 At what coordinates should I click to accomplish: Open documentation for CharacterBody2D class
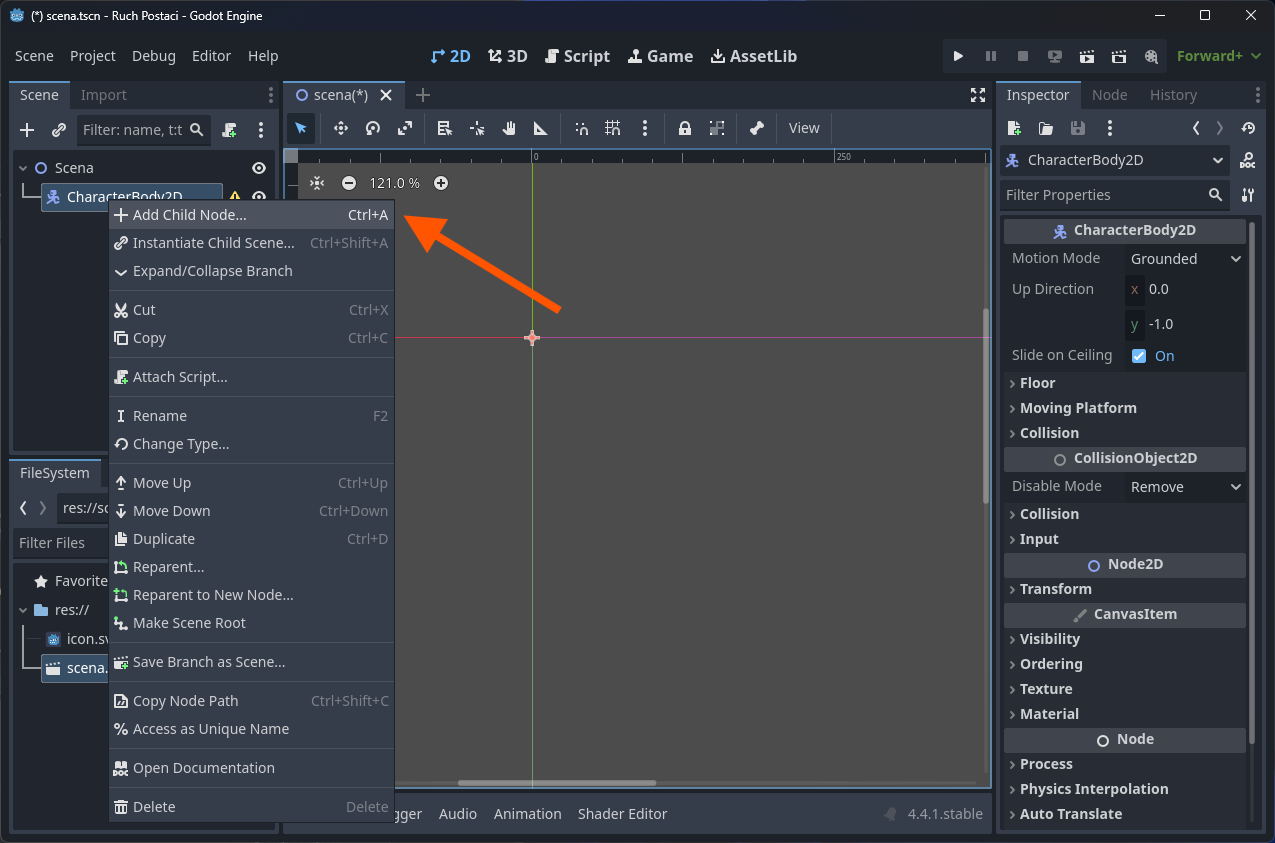1248,161
